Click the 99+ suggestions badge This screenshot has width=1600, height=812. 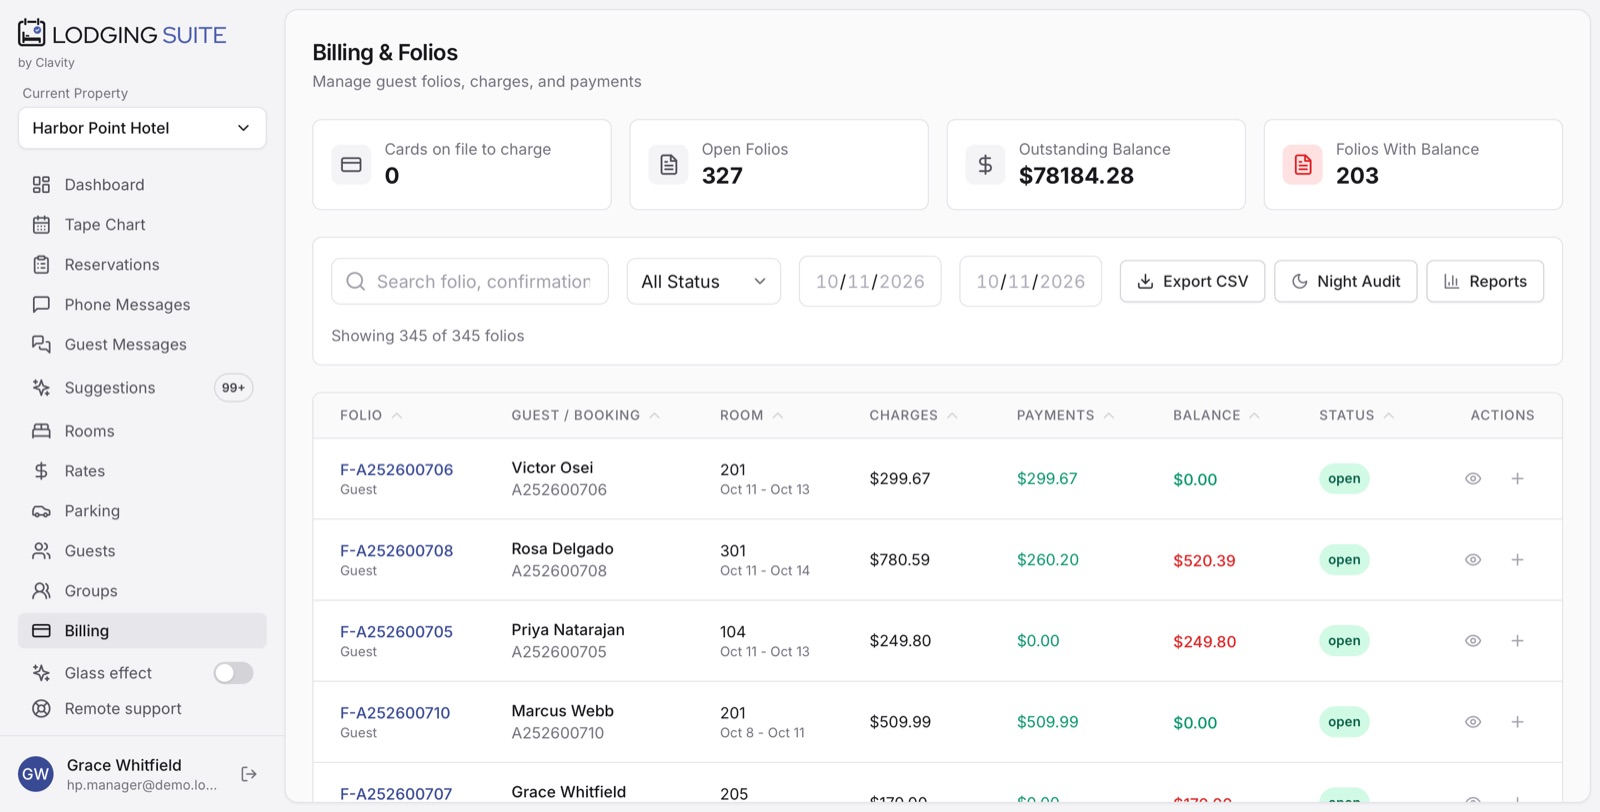pos(233,388)
